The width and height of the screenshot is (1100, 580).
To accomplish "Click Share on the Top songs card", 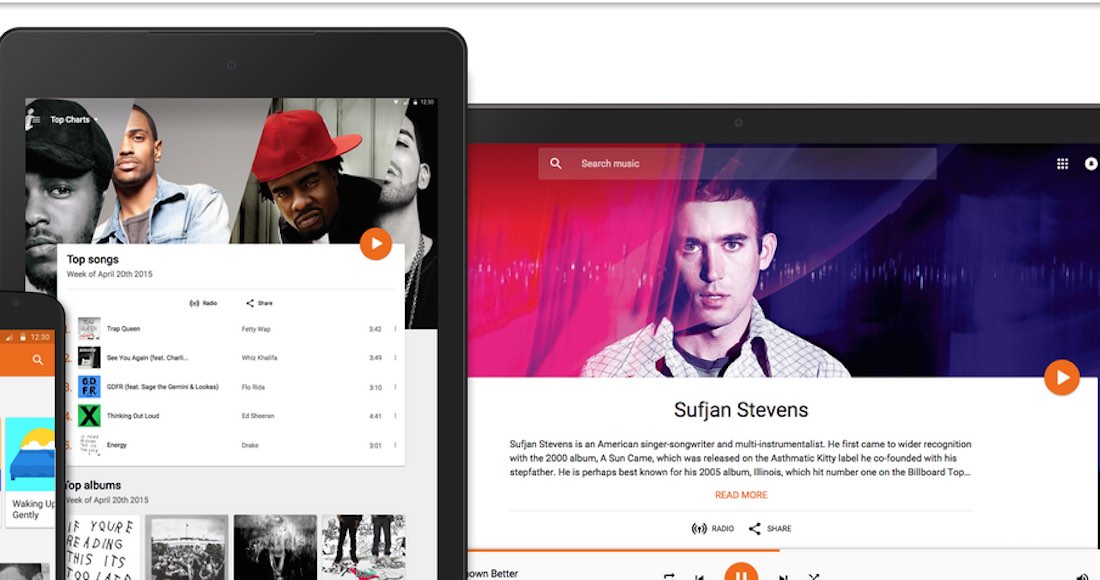I will (259, 303).
